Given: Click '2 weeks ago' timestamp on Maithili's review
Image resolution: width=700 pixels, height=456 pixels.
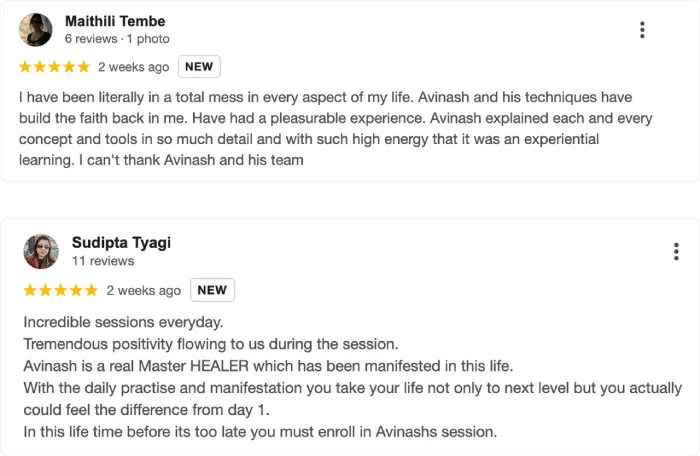Looking at the screenshot, I should click(133, 67).
